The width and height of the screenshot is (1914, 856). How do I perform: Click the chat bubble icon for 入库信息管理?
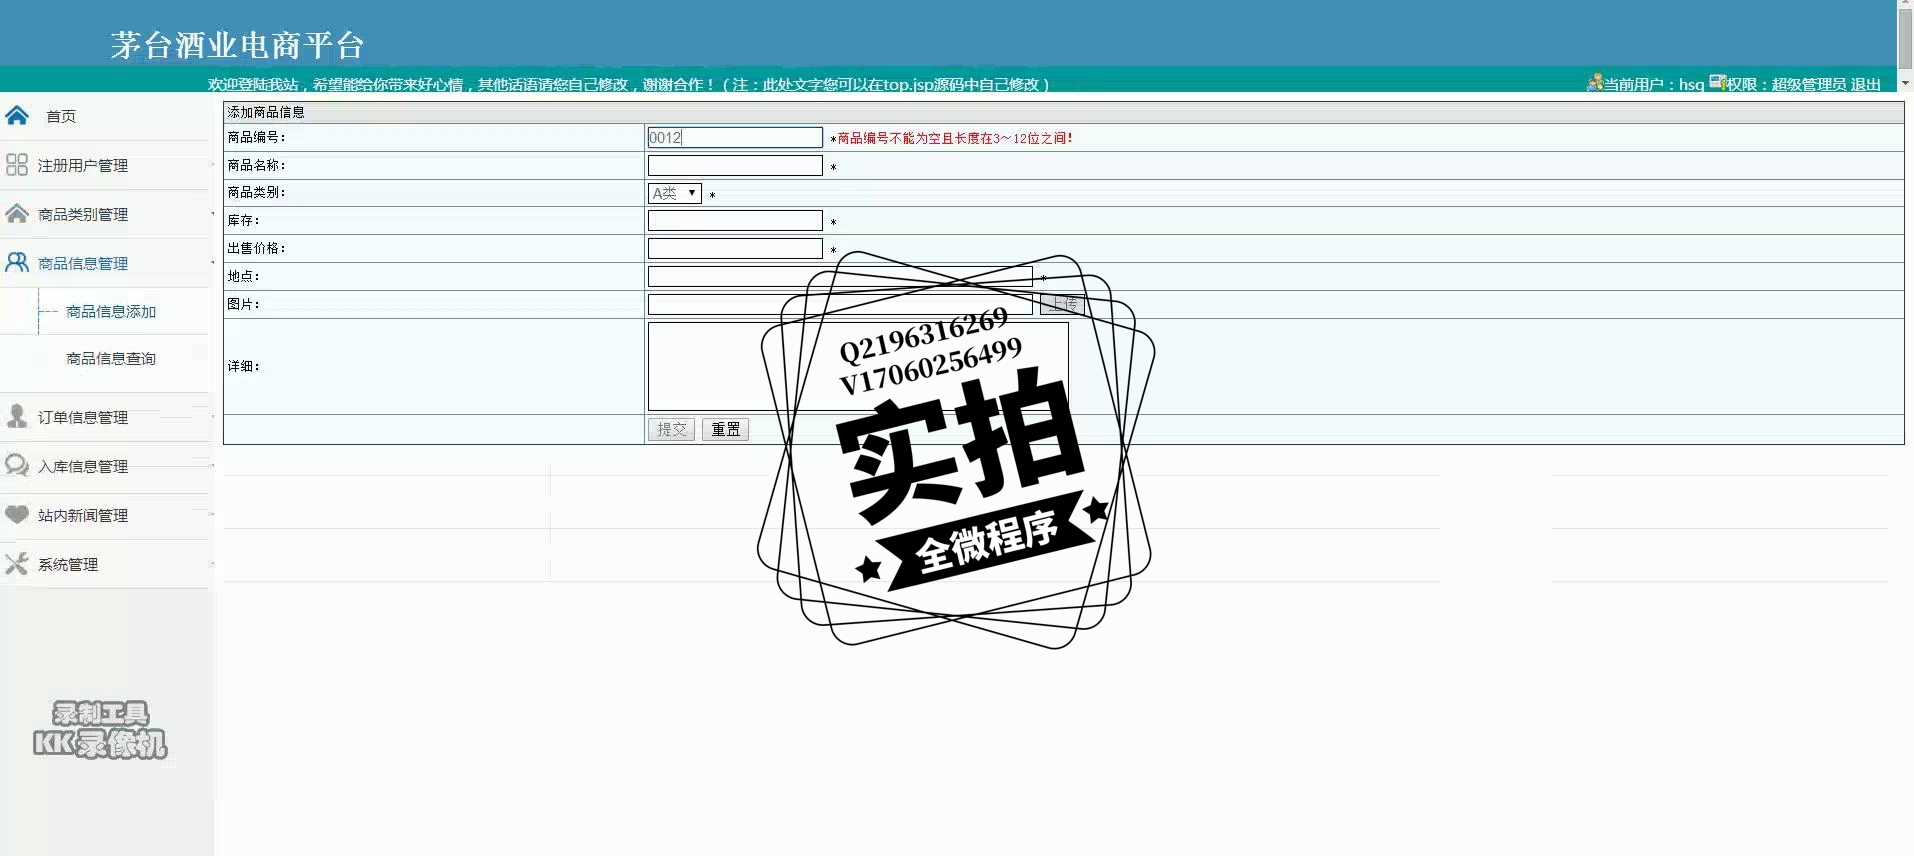click(x=17, y=465)
